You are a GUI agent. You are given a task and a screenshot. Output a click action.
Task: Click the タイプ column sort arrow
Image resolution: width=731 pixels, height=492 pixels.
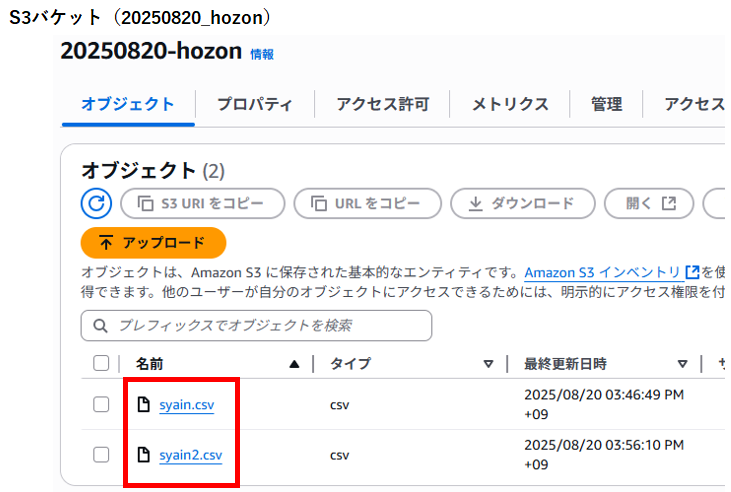point(488,364)
